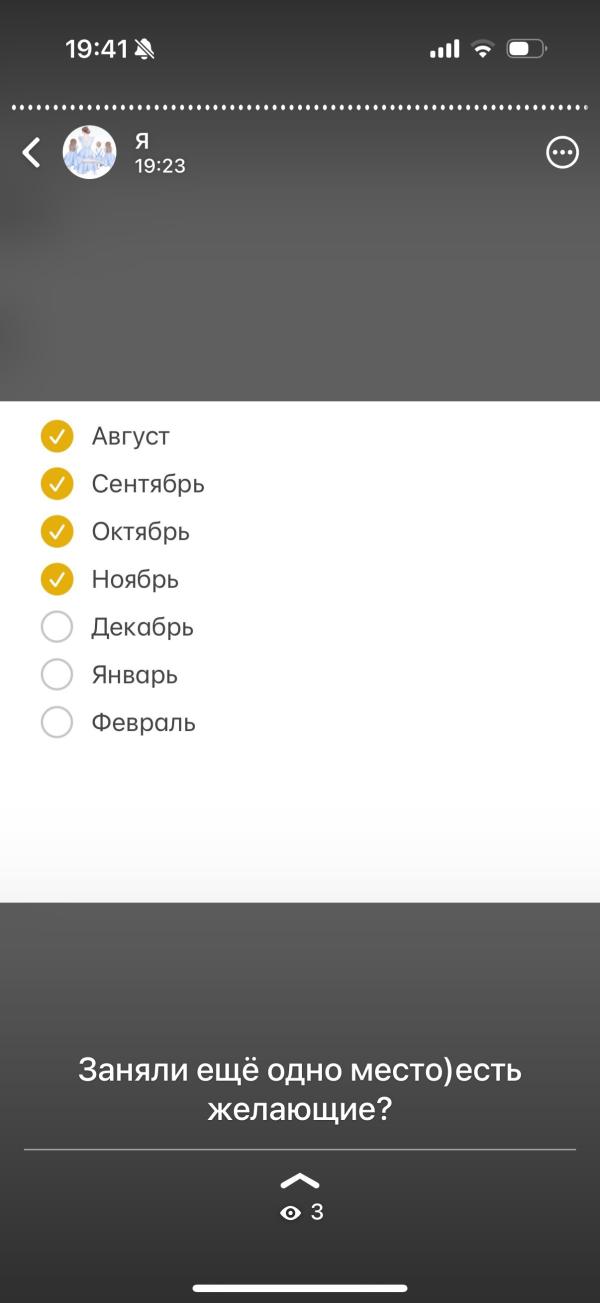The width and height of the screenshot is (600, 1303).
Task: Tap the silent mode bell icon
Action: point(145,49)
